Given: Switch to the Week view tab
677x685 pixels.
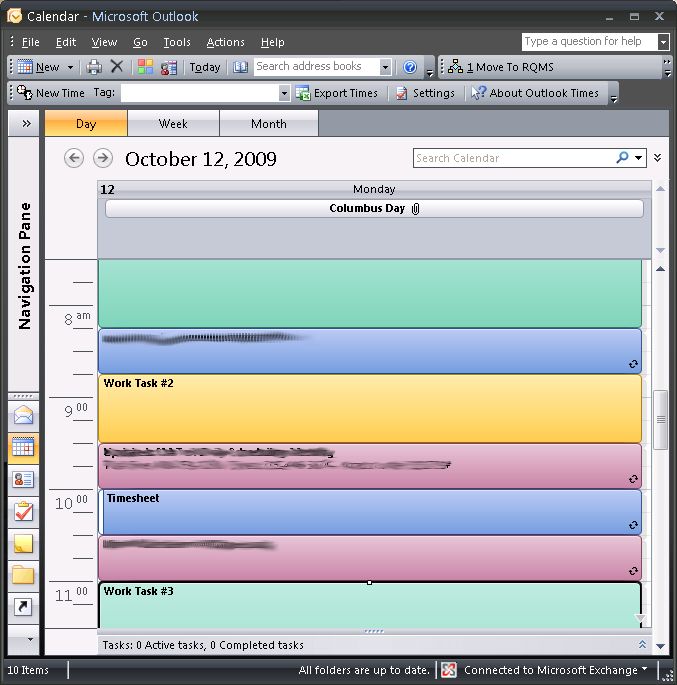Looking at the screenshot, I should (x=173, y=124).
